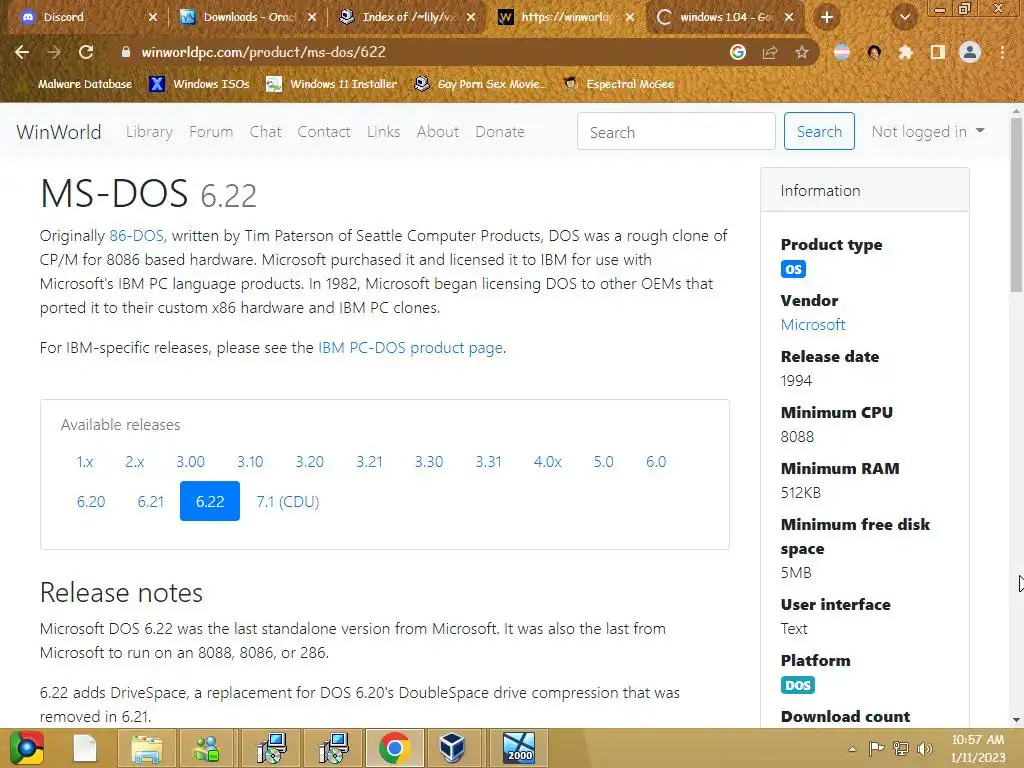Toggle the browser side panel icon
This screenshot has width=1024, height=768.
point(938,52)
